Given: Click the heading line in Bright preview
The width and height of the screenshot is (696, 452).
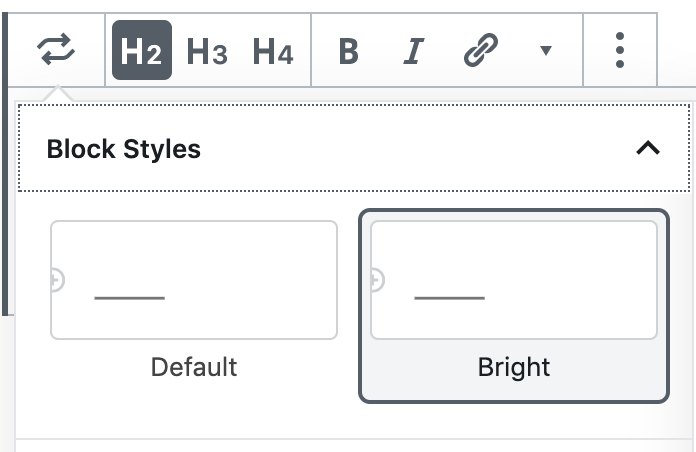Looking at the screenshot, I should coord(449,298).
